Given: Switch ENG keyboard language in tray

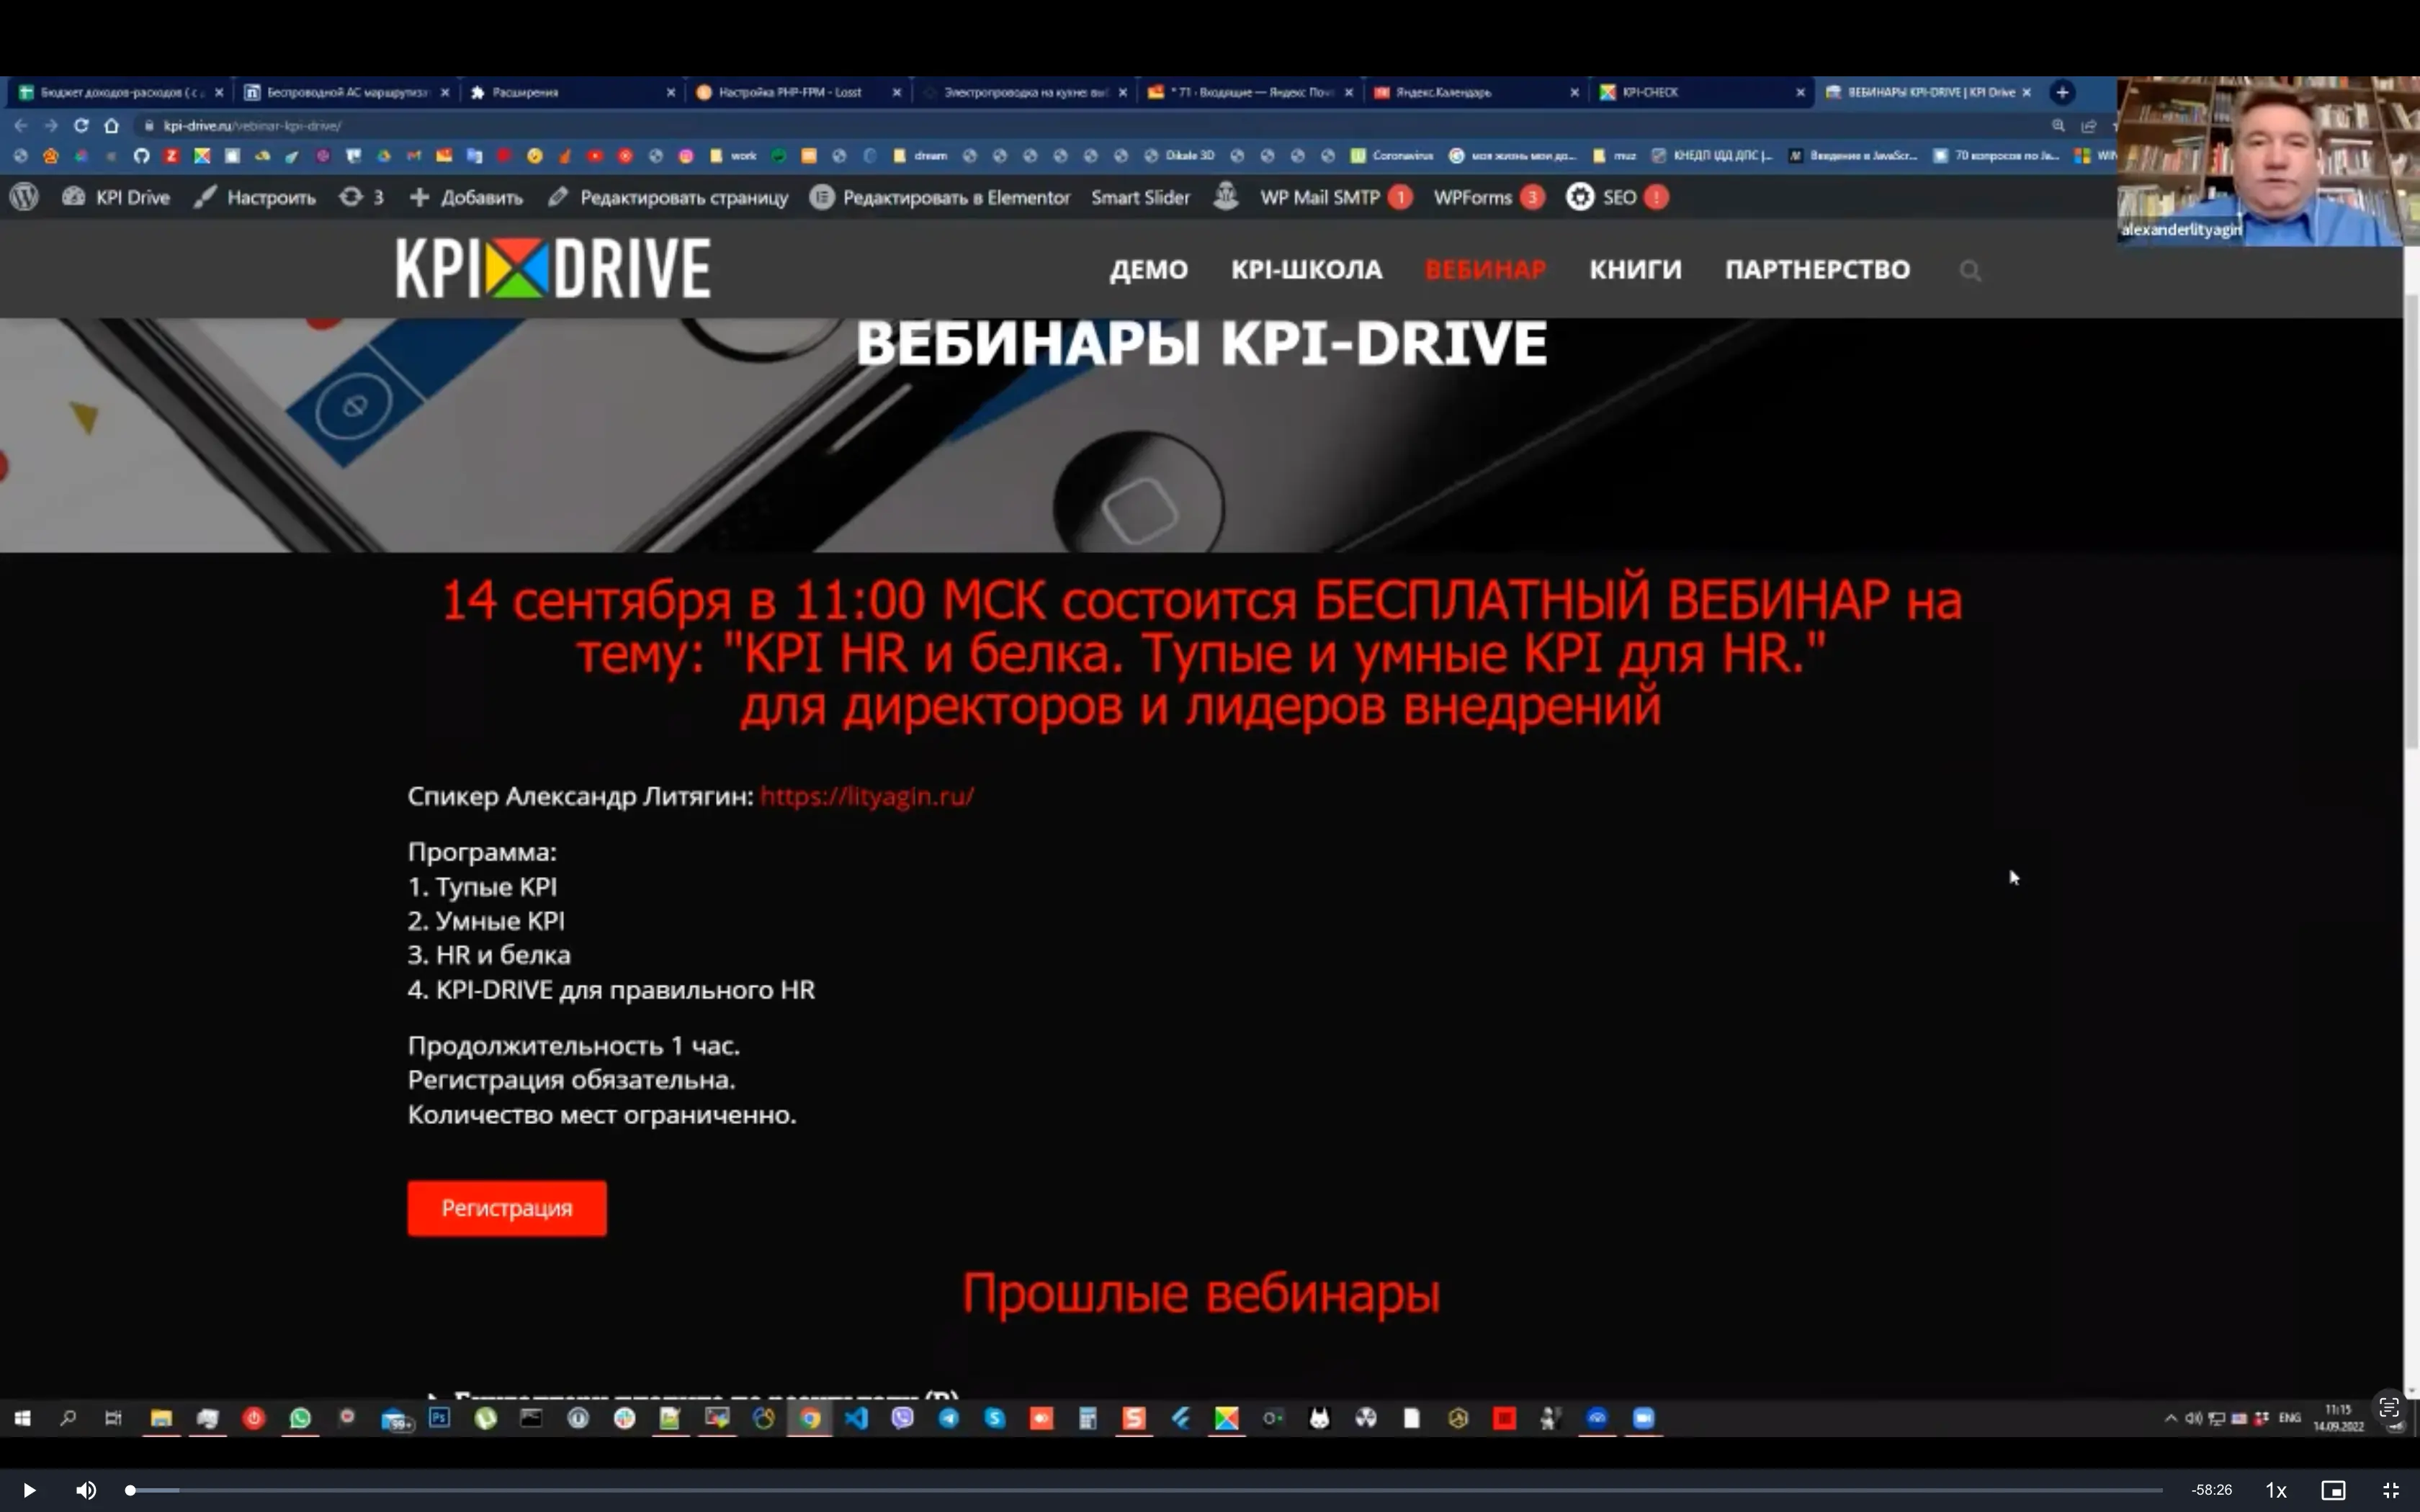Looking at the screenshot, I should [2290, 1418].
